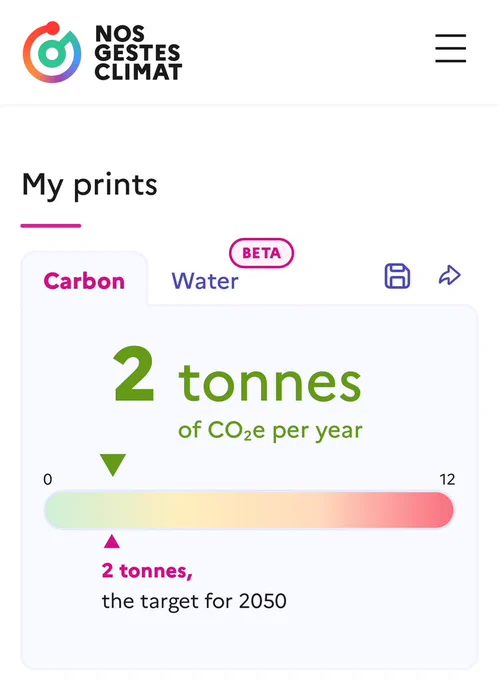The width and height of the screenshot is (499, 680).
Task: Open the hamburger navigation menu
Action: click(450, 48)
